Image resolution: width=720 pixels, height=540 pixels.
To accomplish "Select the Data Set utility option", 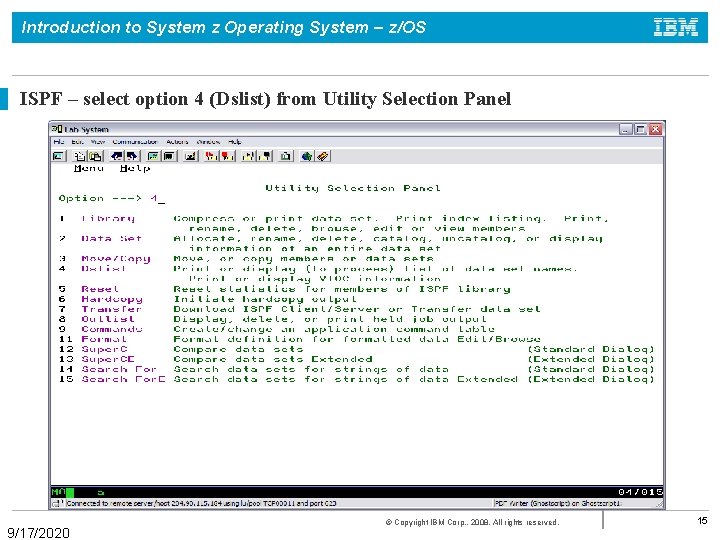I will point(112,239).
